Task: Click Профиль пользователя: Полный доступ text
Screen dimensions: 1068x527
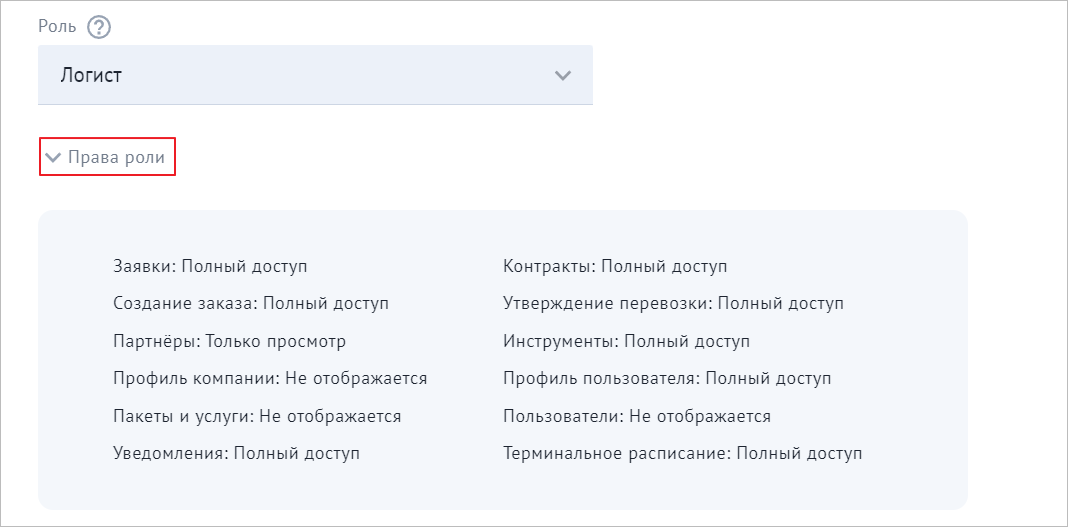Action: 668,378
